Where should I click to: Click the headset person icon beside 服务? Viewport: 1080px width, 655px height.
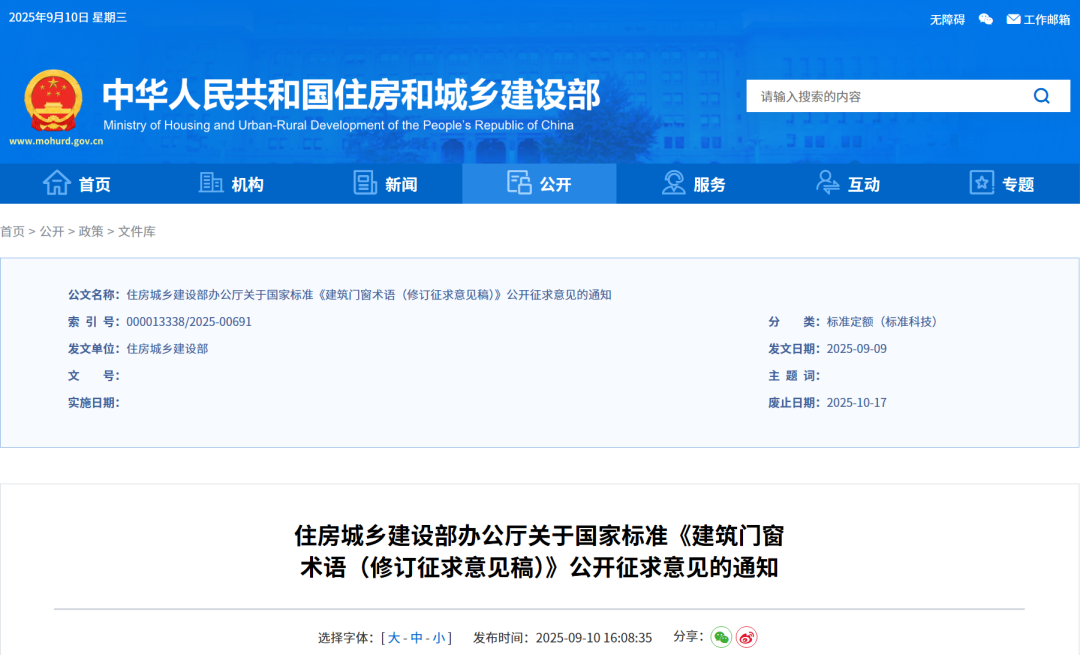(x=673, y=183)
